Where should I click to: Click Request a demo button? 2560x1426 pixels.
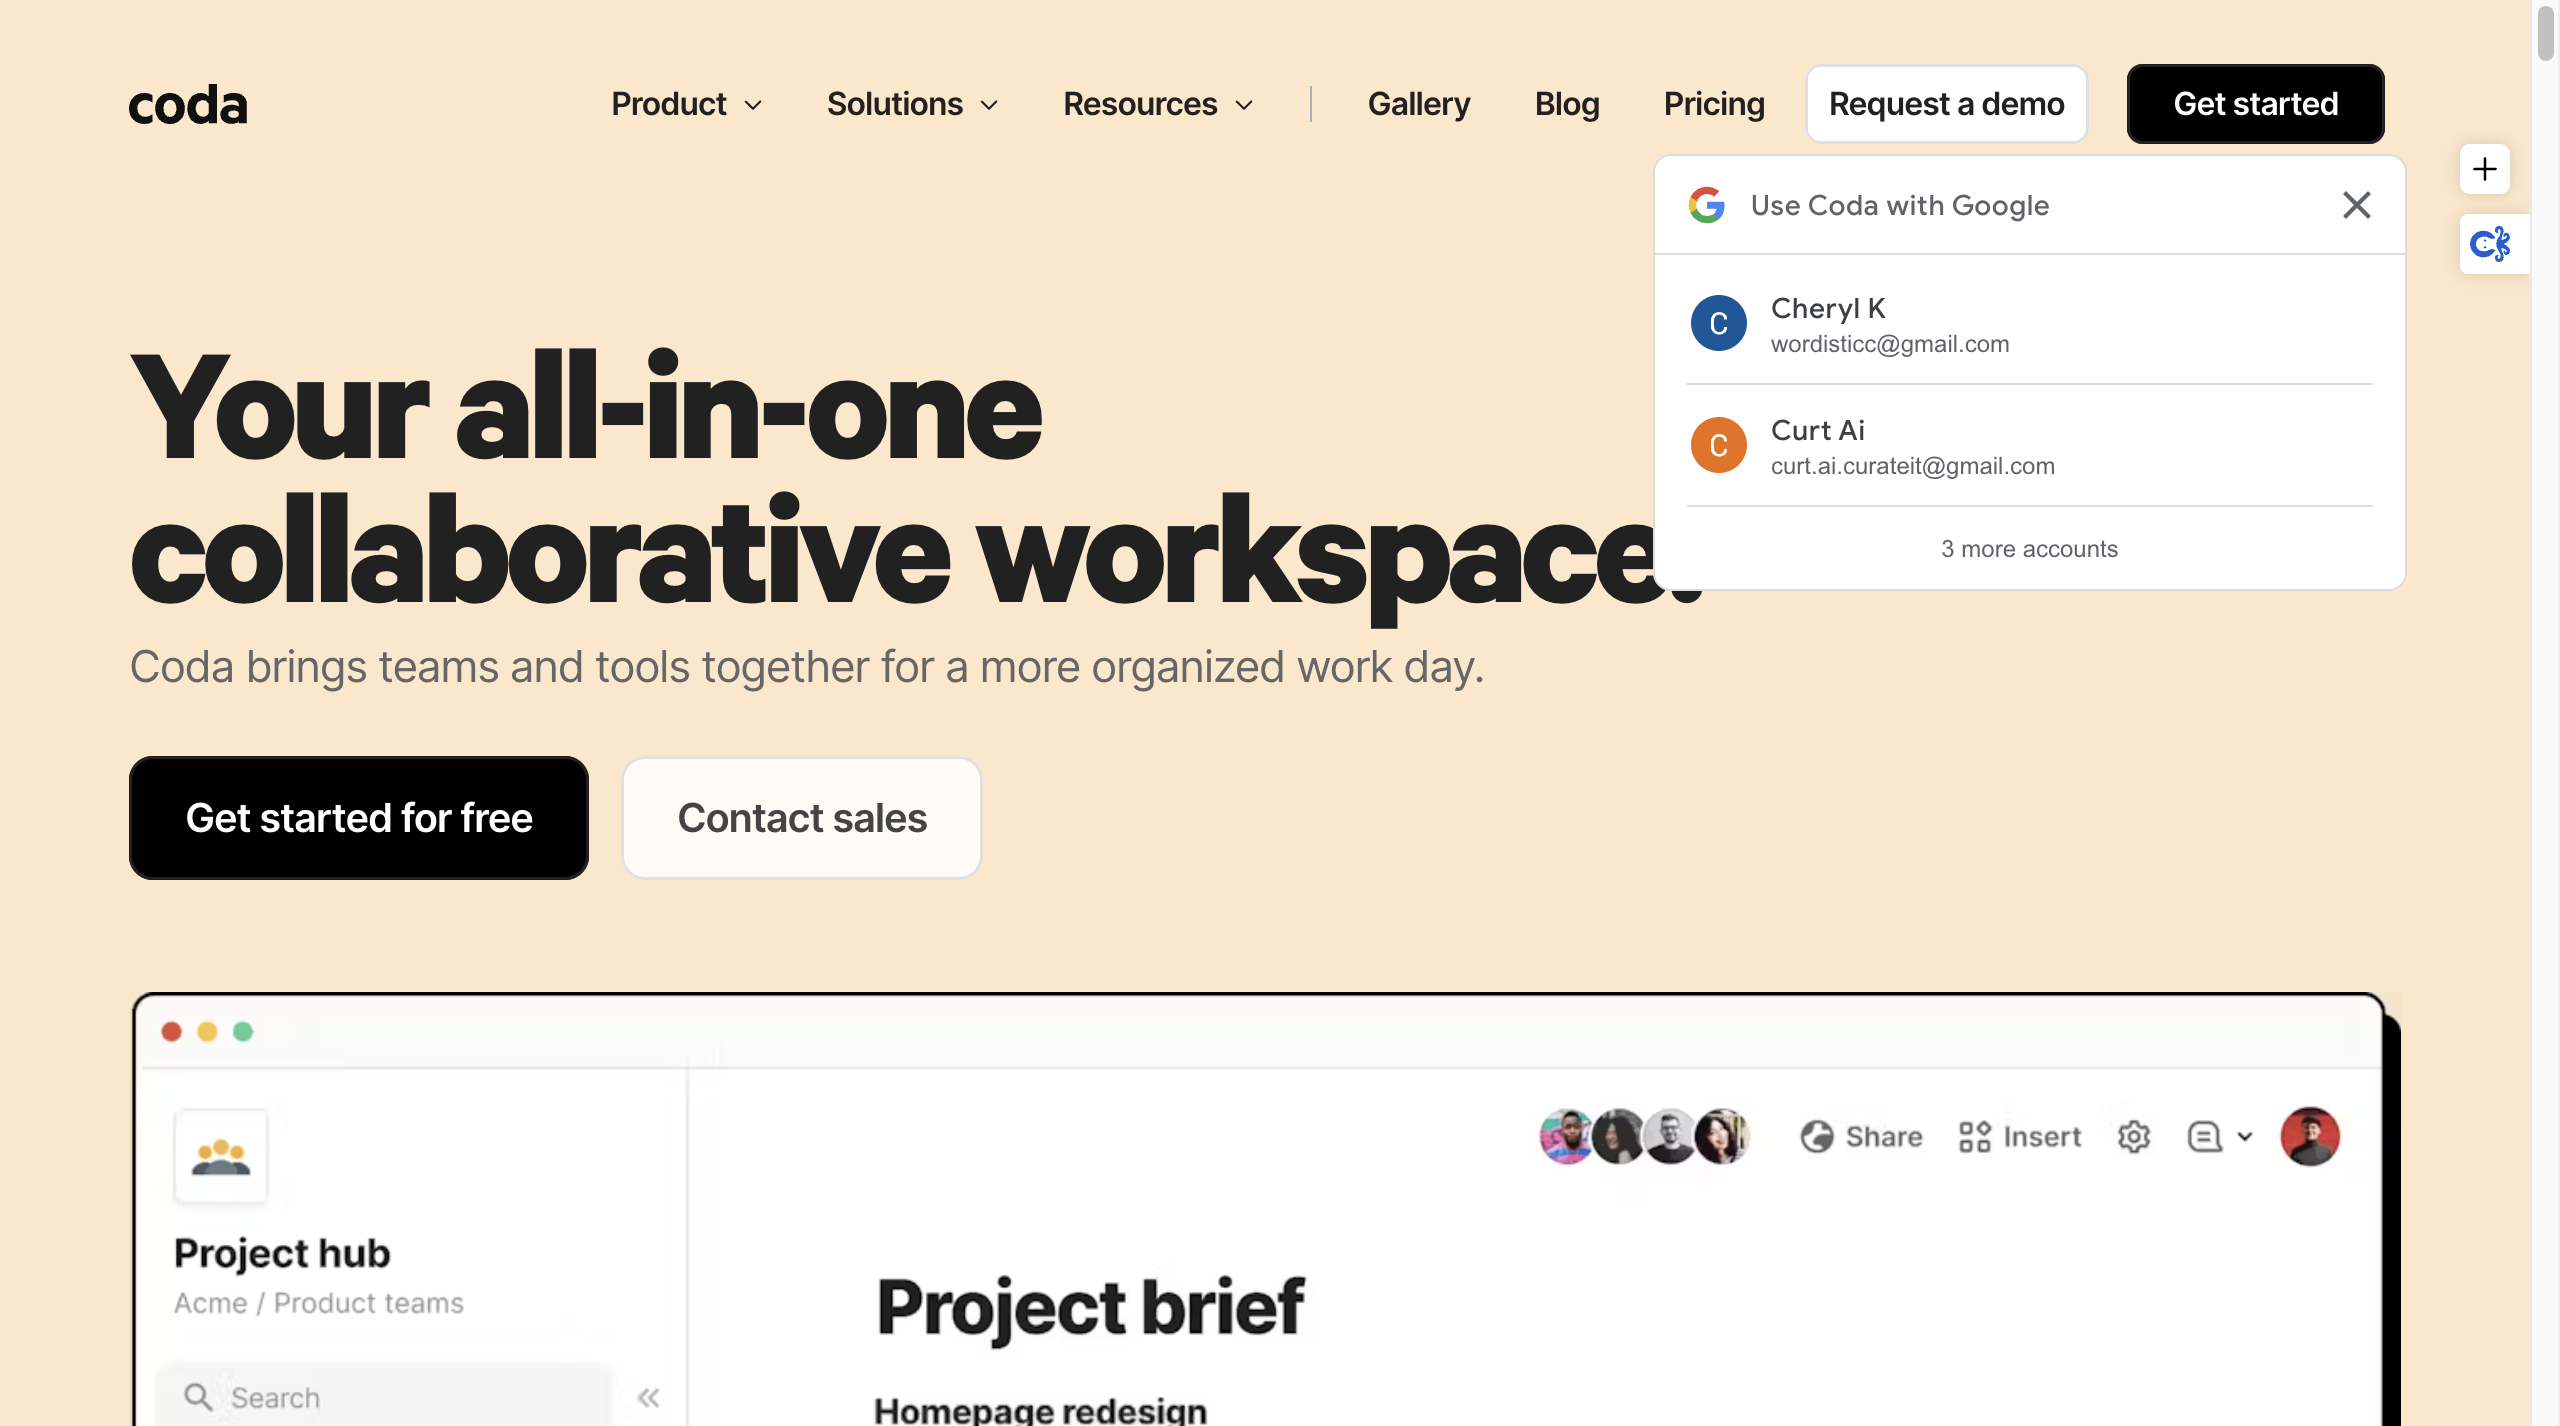click(x=1946, y=104)
